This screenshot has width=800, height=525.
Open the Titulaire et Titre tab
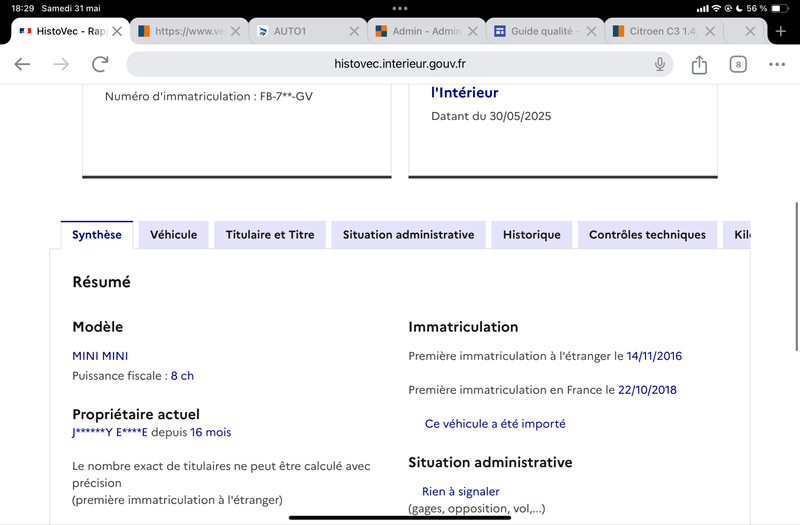click(x=270, y=235)
